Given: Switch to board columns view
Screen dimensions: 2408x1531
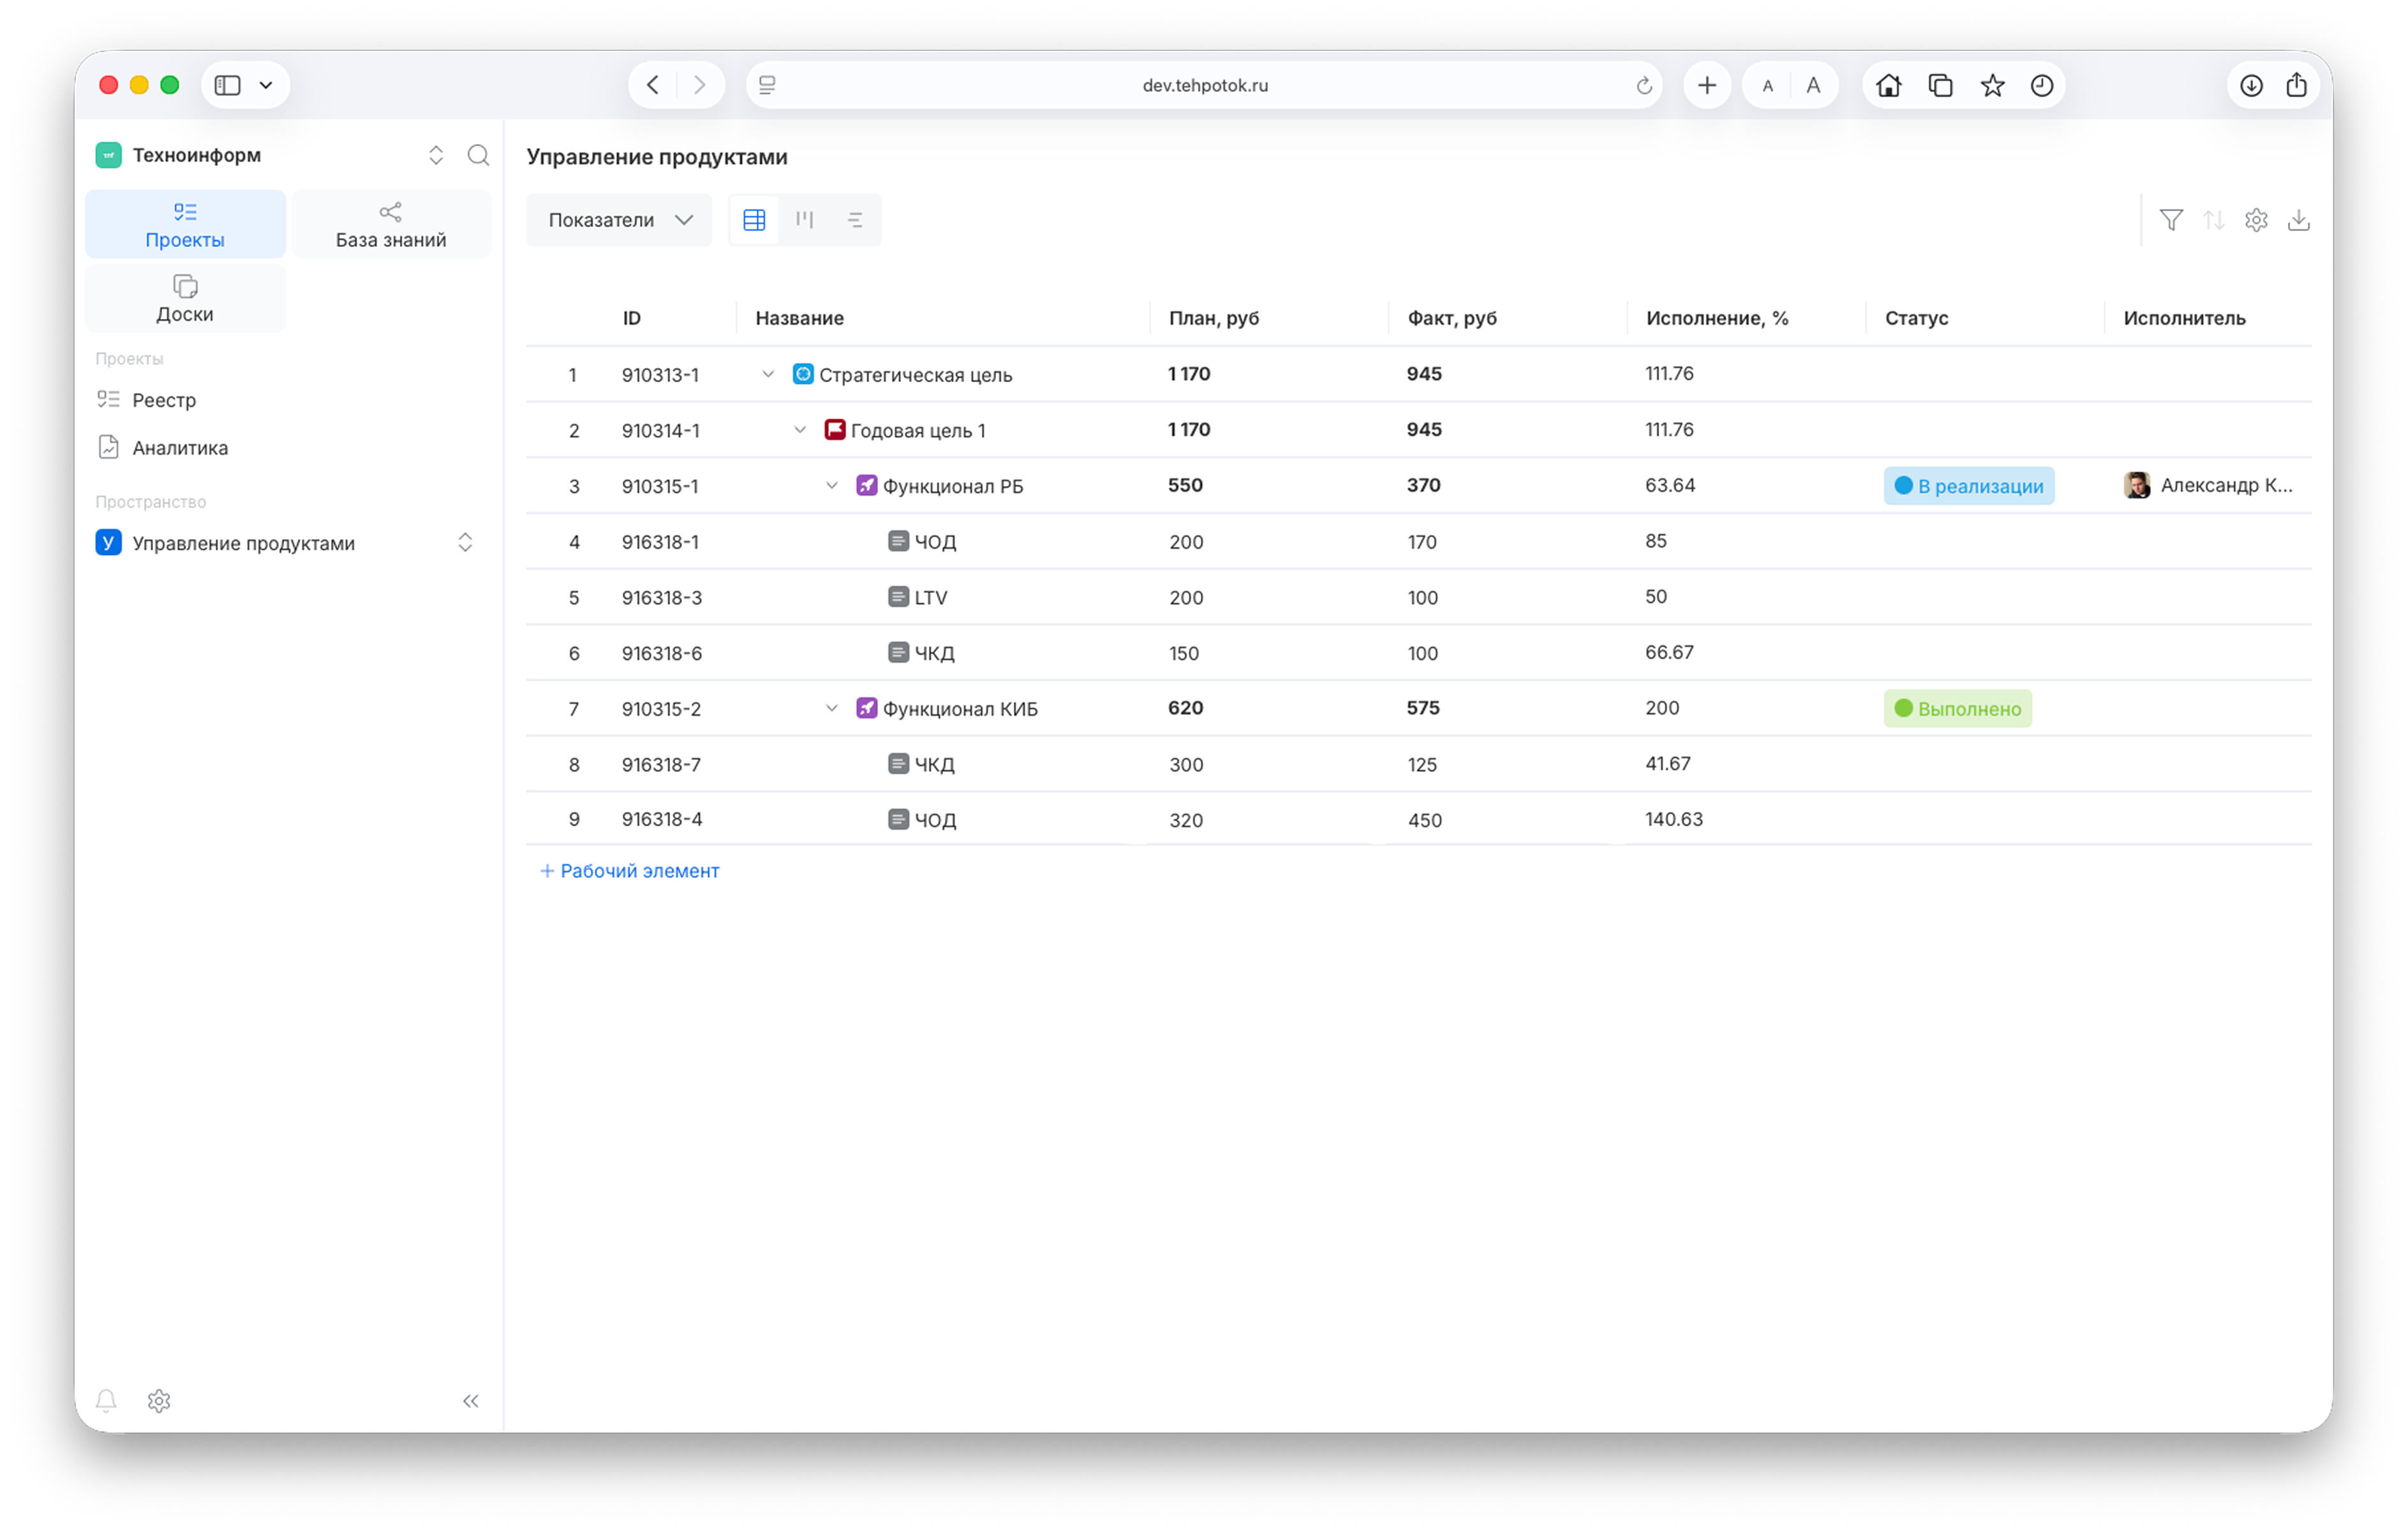Looking at the screenshot, I should click(804, 220).
